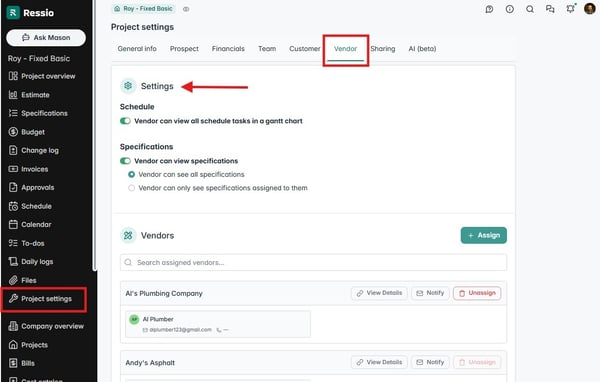The width and height of the screenshot is (600, 382).
Task: Open Calendar sidebar item
Action: pyautogui.click(x=30, y=225)
